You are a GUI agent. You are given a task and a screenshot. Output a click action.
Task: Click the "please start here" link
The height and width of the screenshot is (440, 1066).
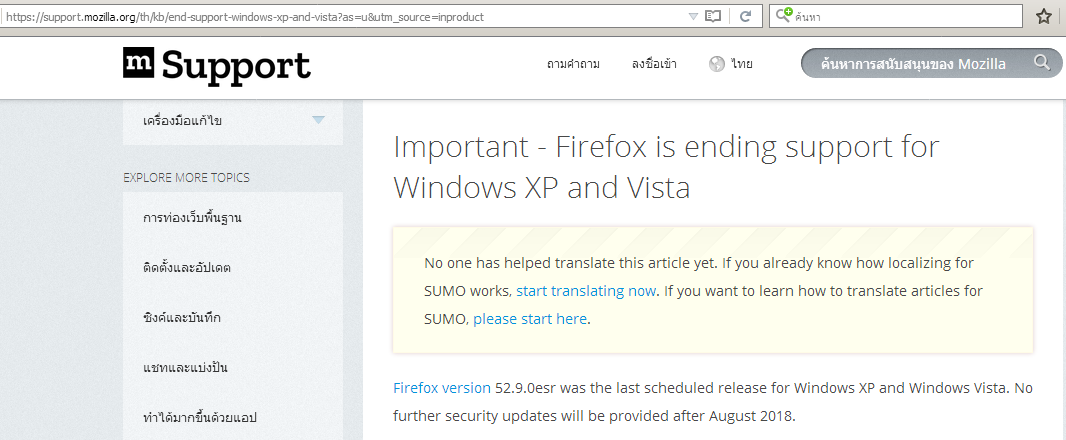pos(530,319)
